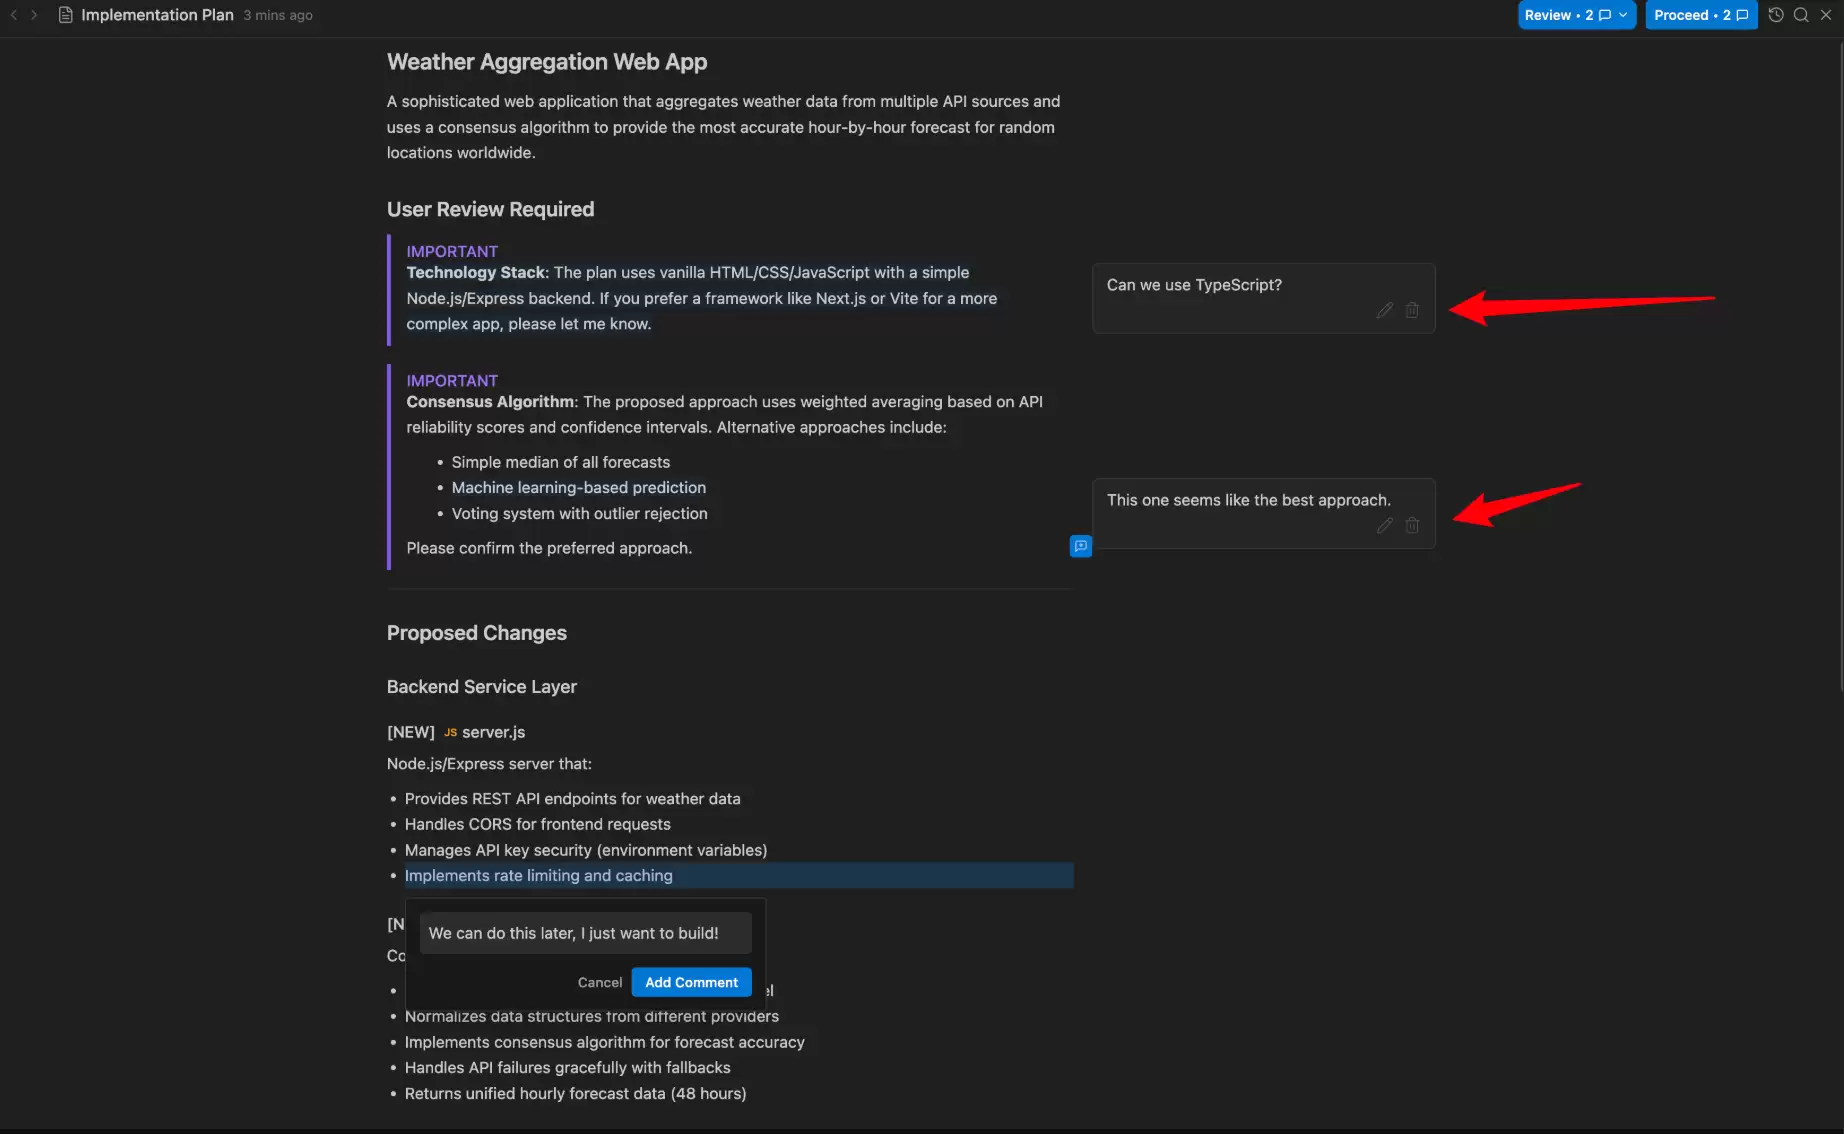Click the 'Technology Stack' bold label
The image size is (1844, 1134).
click(476, 272)
